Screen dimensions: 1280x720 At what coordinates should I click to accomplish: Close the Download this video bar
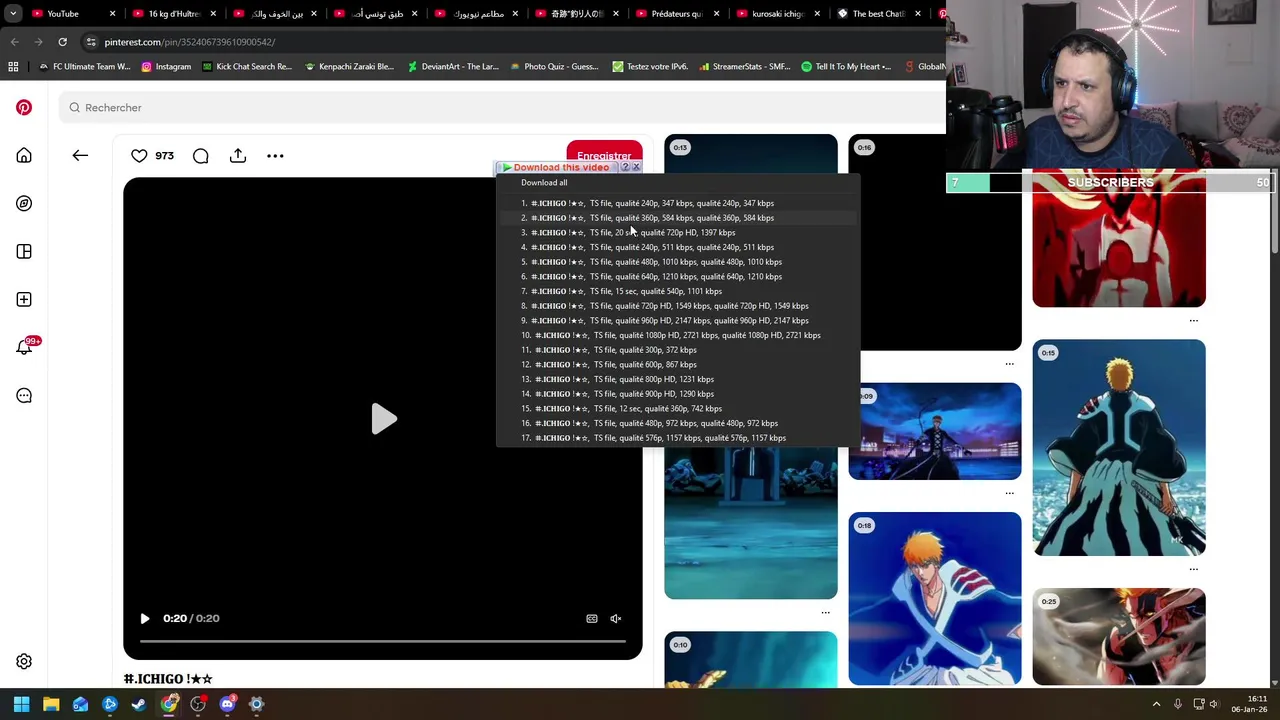(x=635, y=168)
